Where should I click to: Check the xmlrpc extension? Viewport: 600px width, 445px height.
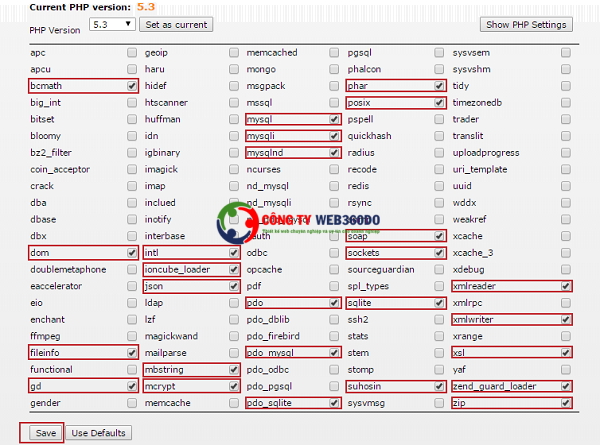pos(566,303)
